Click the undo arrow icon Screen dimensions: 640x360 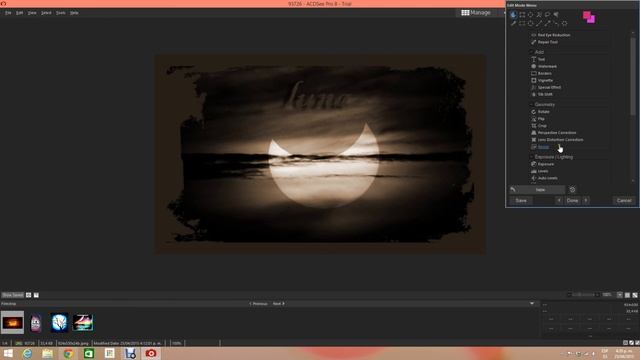[513, 190]
